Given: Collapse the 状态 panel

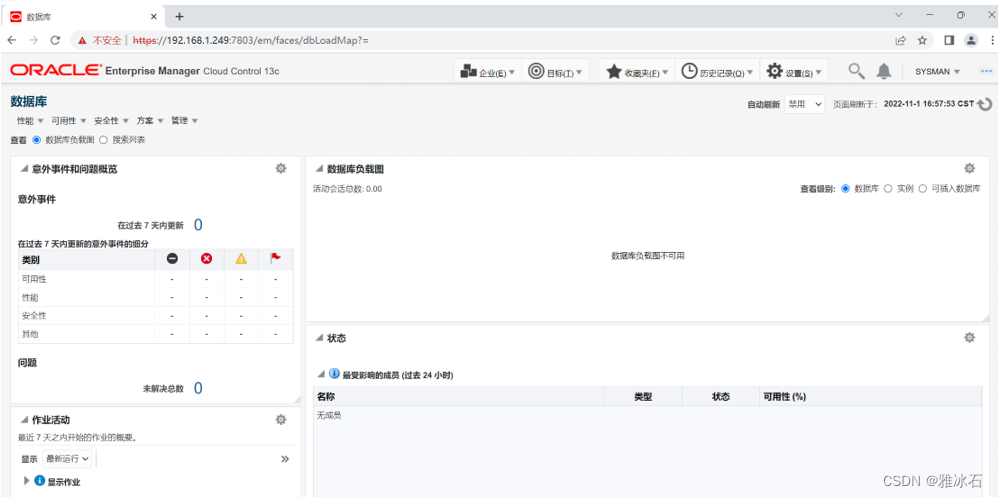Looking at the screenshot, I should [x=320, y=338].
